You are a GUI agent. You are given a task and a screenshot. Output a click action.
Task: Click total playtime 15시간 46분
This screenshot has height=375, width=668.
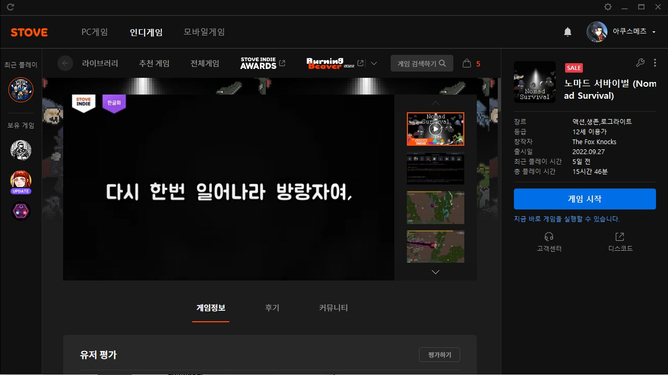click(590, 172)
